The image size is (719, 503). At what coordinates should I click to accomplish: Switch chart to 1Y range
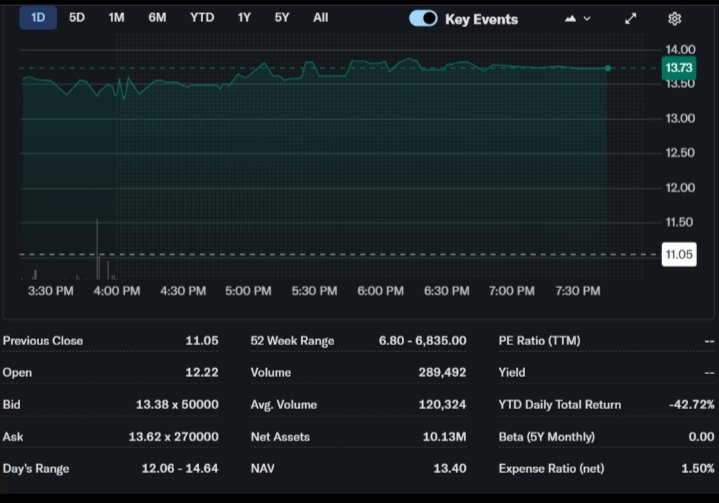pyautogui.click(x=244, y=17)
